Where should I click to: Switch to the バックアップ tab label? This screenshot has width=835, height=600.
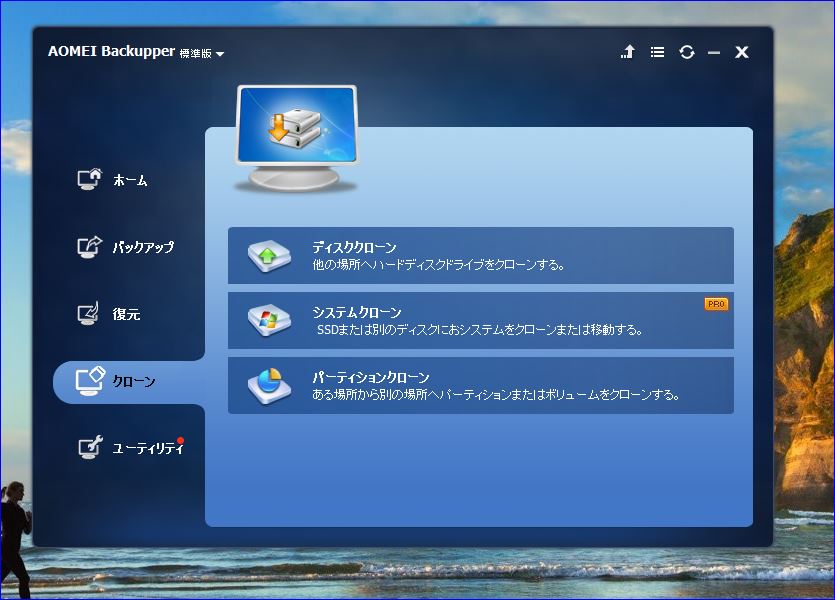[x=143, y=247]
